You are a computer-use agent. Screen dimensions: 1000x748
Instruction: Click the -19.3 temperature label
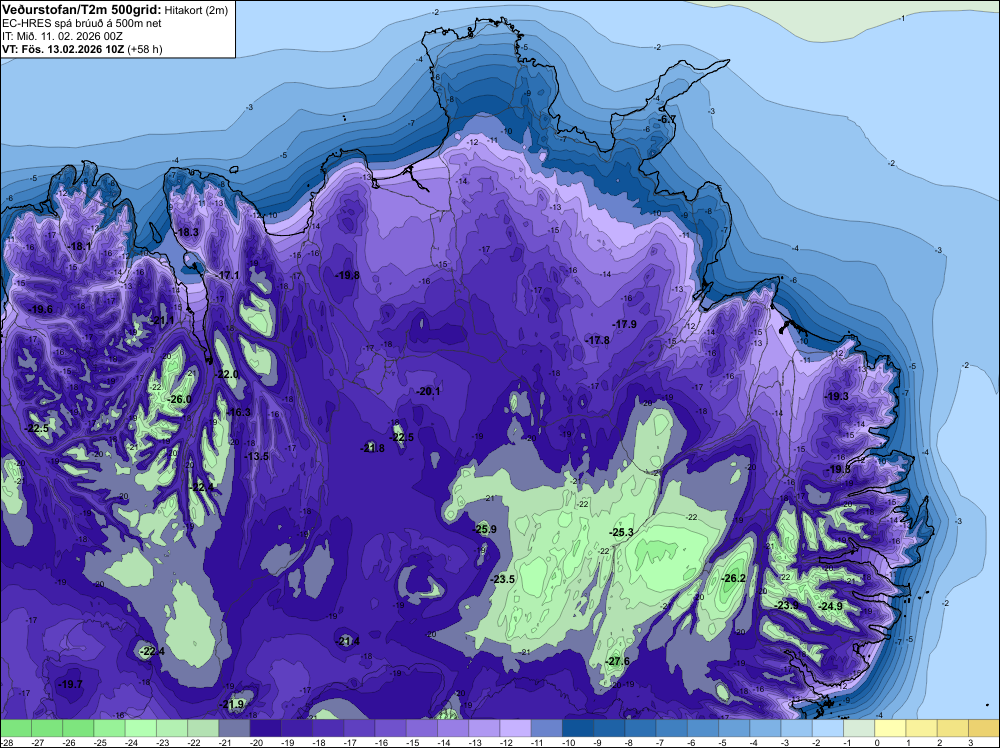click(837, 396)
